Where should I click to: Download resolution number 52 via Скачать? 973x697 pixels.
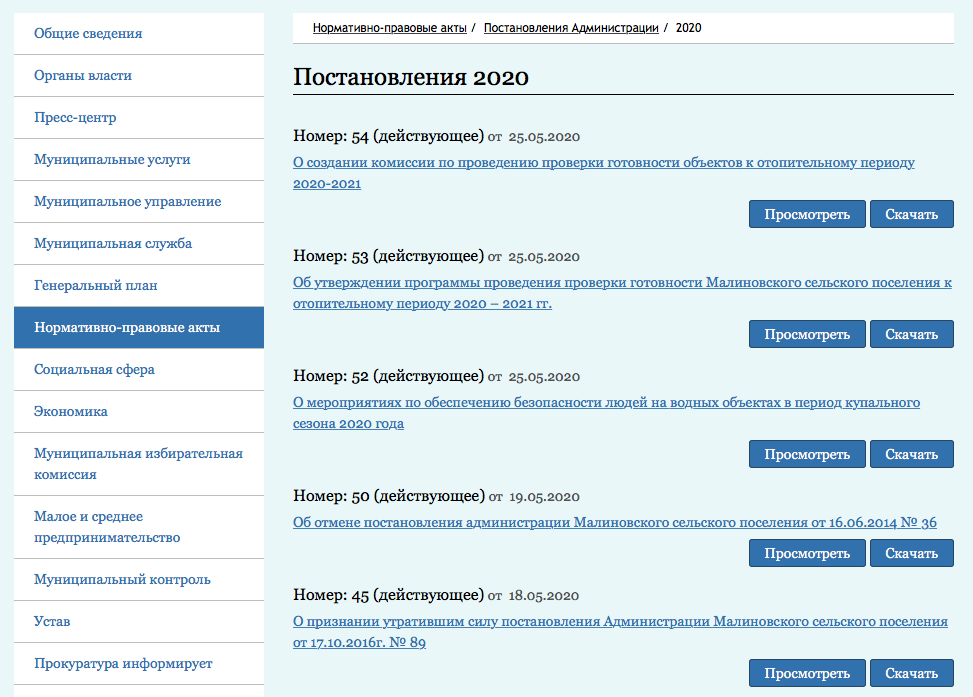tap(912, 454)
